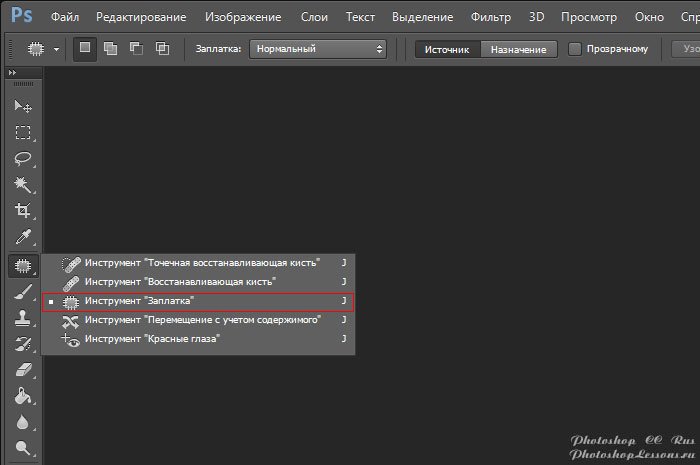
Task: Choose Инструмент "Красные глаза" from flyout
Action: (152, 339)
